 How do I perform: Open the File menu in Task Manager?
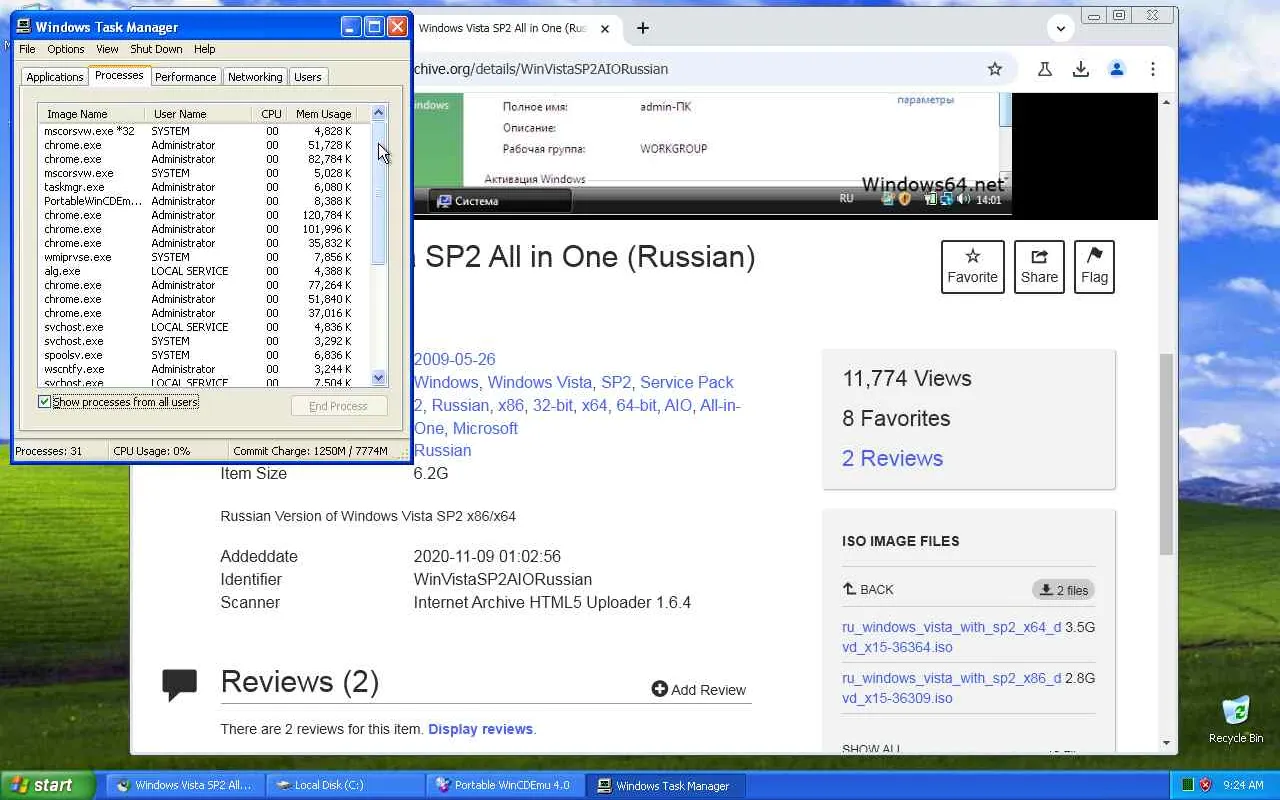coord(27,49)
